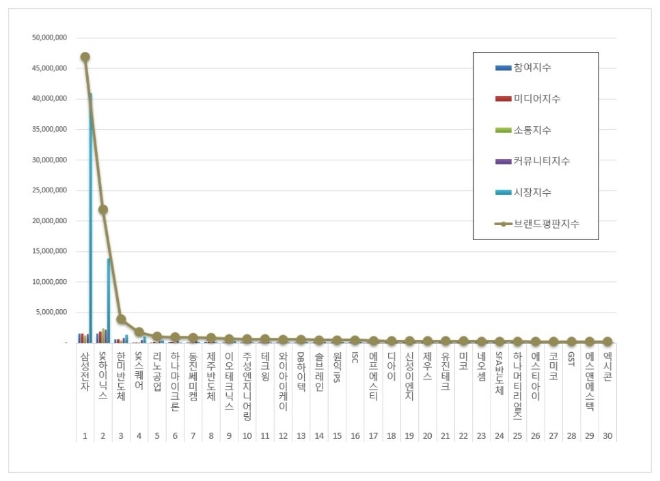Click the 에스앤에스텍 category label
Image resolution: width=660 pixels, height=481 pixels.
click(x=589, y=380)
